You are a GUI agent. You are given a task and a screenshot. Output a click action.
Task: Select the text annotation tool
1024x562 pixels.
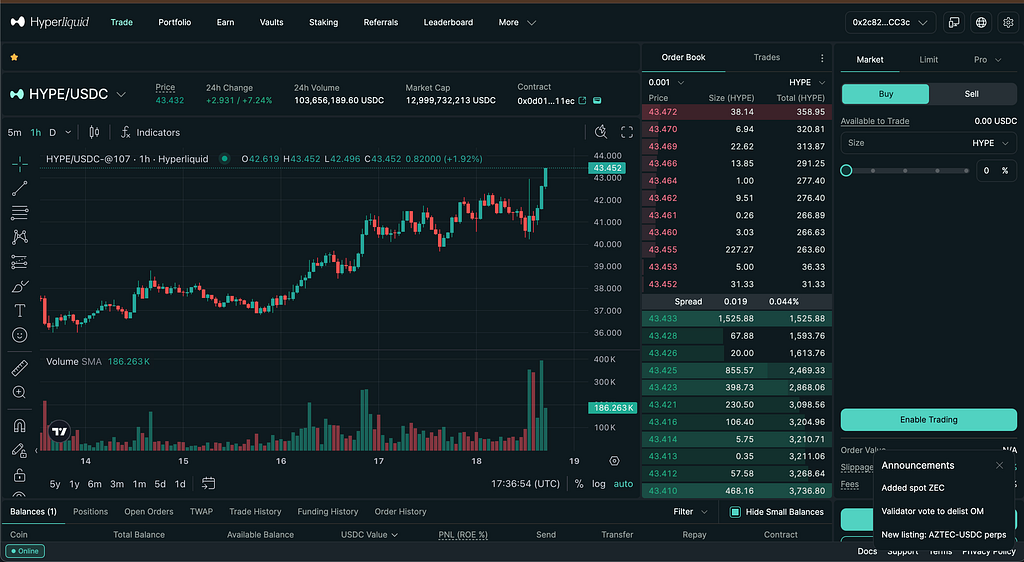(20, 311)
